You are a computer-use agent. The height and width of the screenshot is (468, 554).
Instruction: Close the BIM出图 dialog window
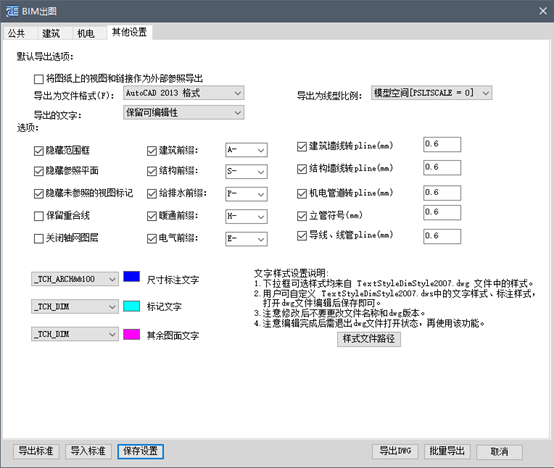tap(543, 11)
